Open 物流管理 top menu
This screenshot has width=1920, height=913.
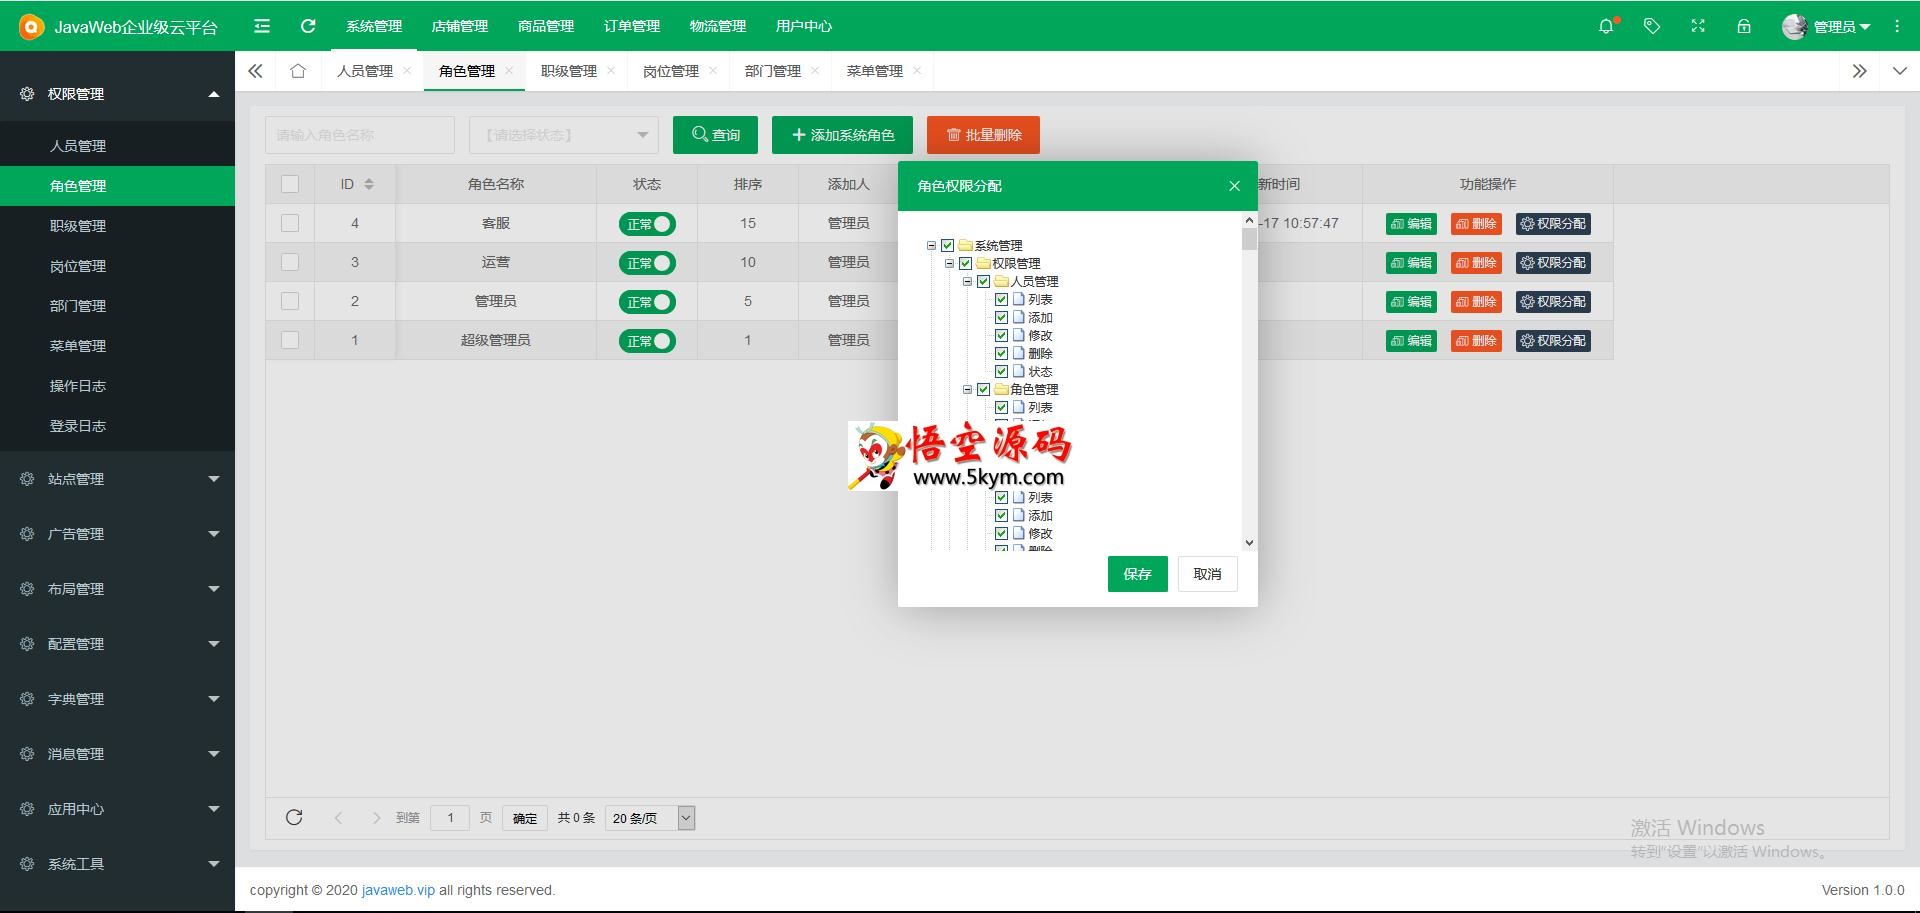(718, 26)
